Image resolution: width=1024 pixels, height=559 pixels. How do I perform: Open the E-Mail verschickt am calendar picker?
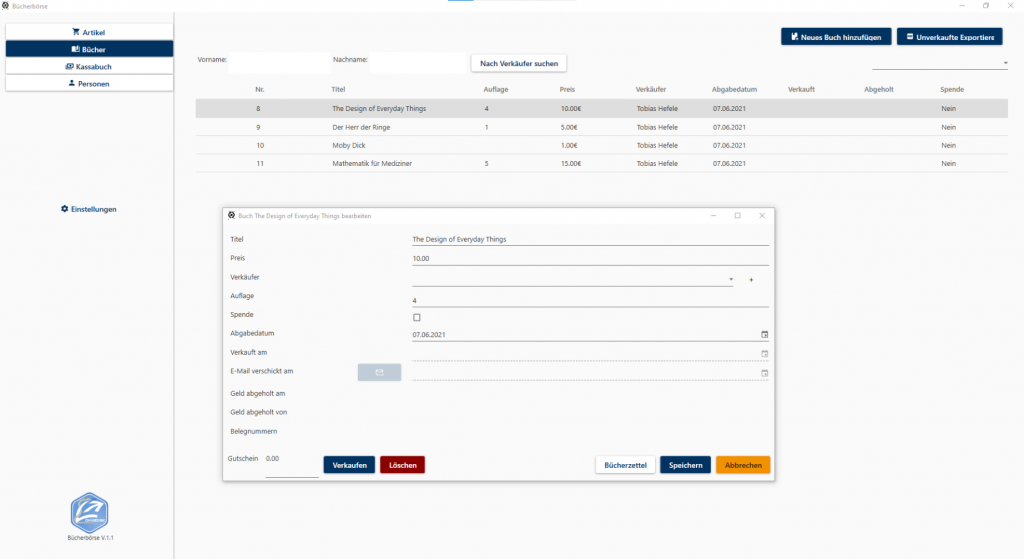pos(765,373)
